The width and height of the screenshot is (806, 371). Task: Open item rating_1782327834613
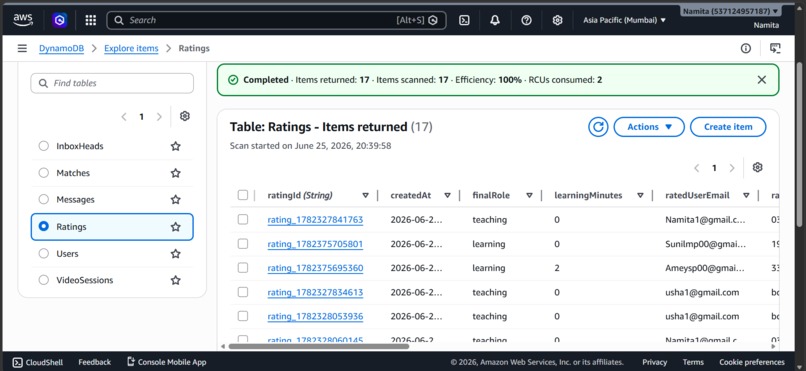315,292
